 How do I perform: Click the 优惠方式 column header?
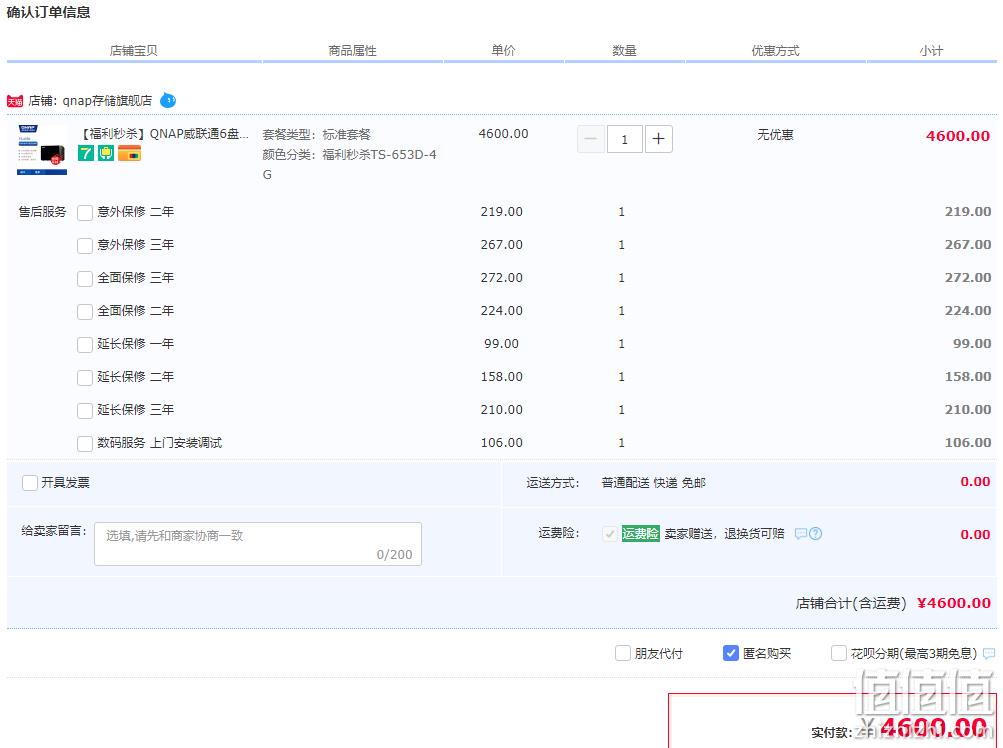(x=775, y=51)
